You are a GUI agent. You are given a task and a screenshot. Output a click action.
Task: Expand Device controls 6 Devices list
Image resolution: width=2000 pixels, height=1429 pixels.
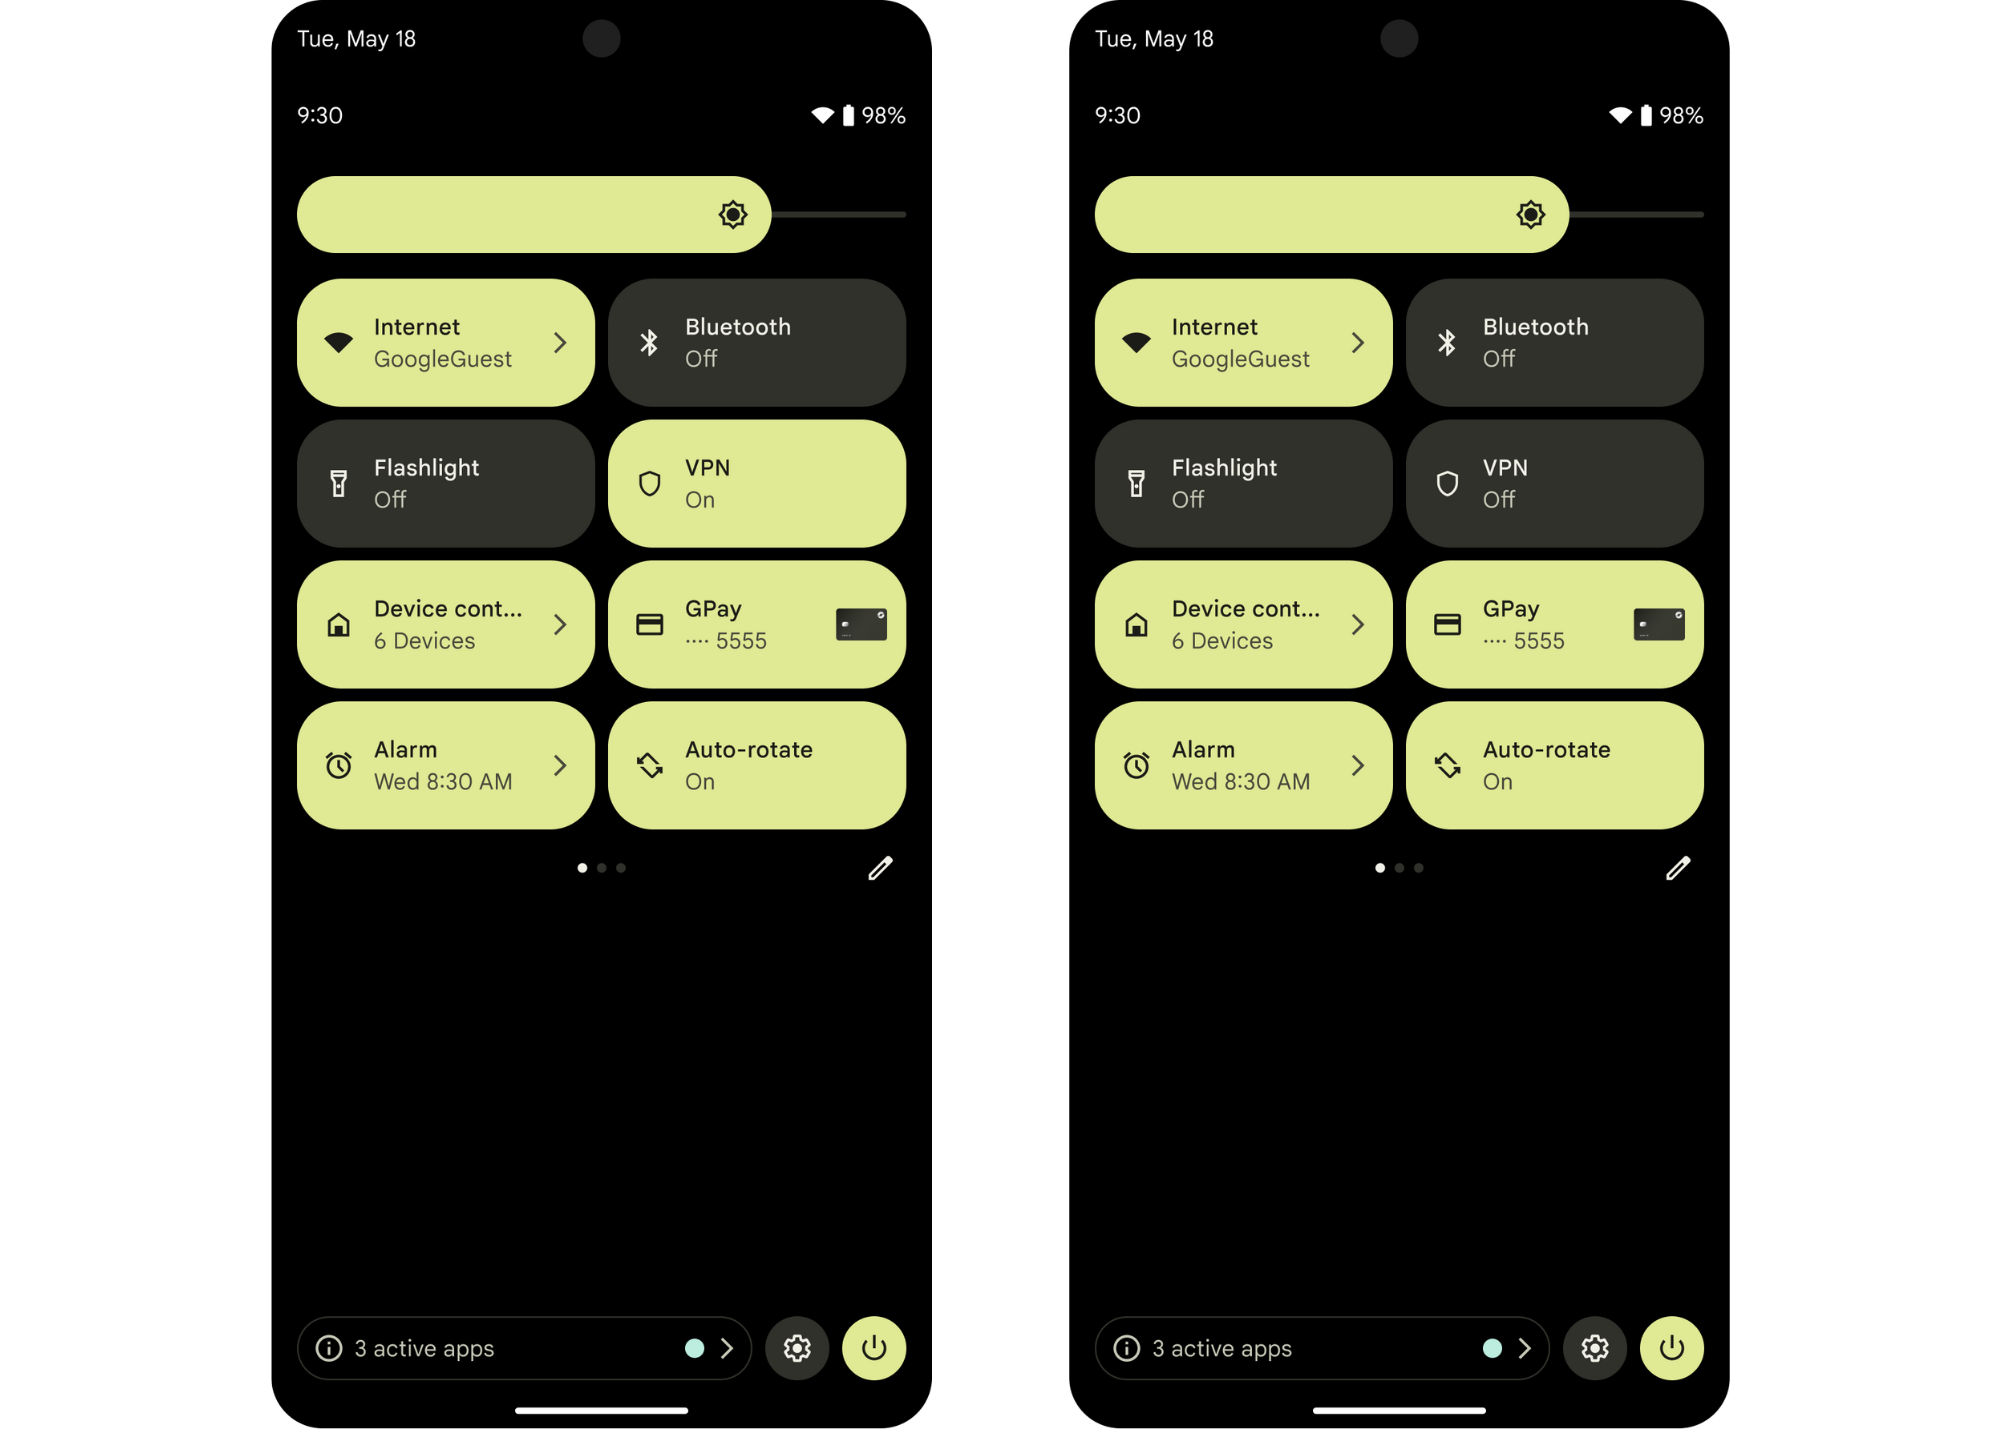pyautogui.click(x=561, y=625)
